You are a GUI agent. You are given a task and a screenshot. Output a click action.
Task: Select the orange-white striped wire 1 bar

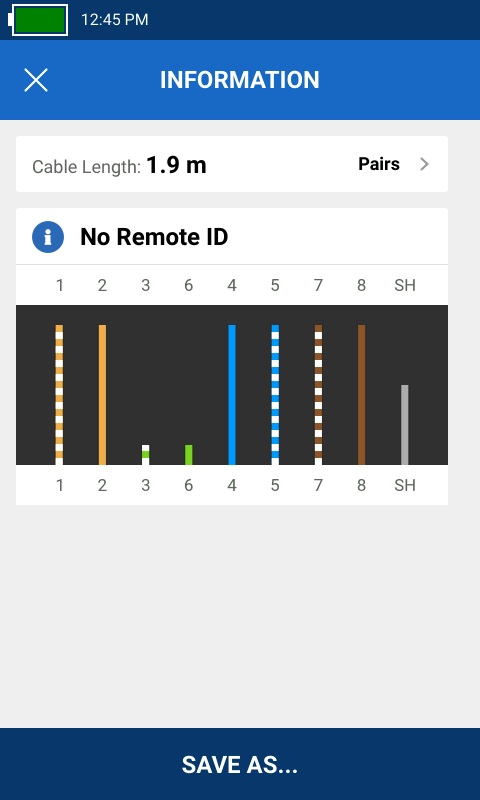coord(59,395)
